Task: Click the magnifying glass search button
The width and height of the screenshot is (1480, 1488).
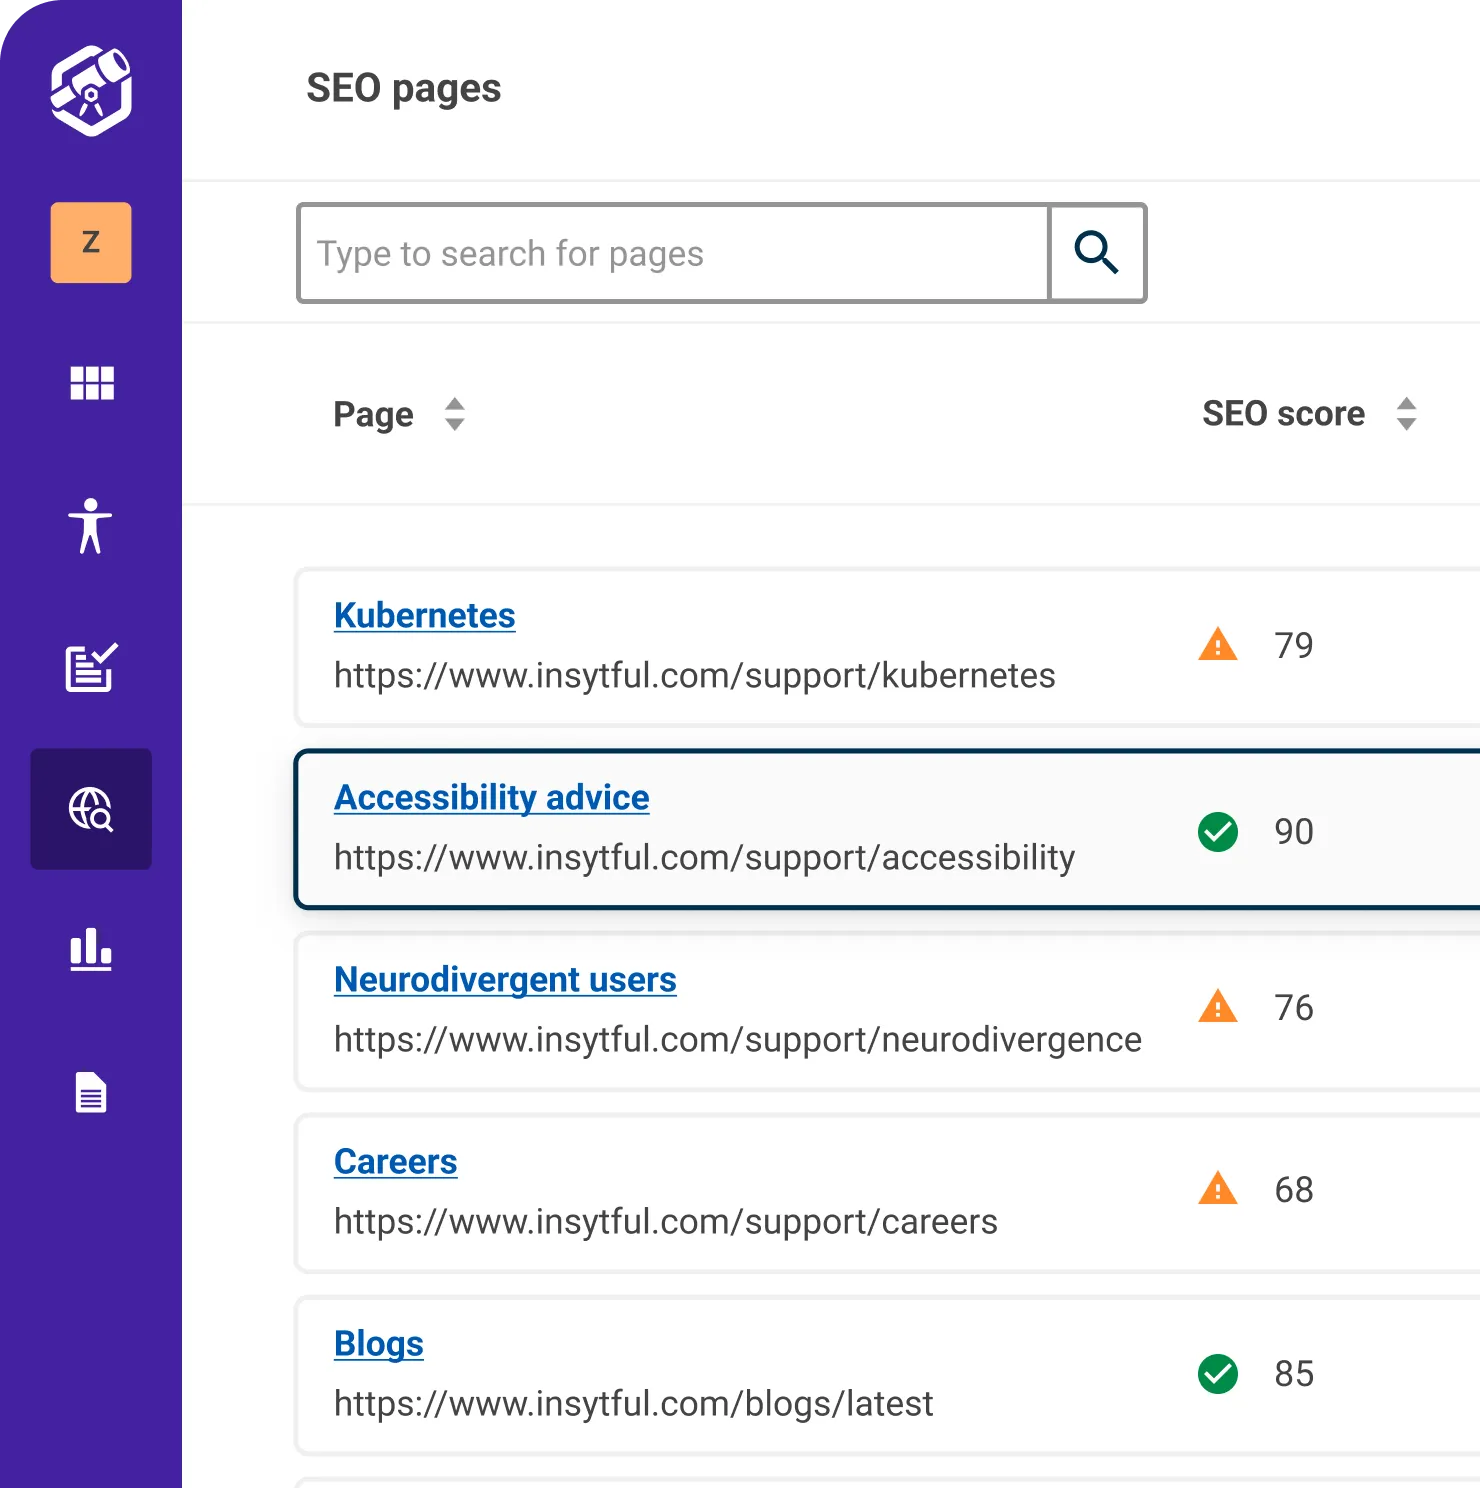Action: pyautogui.click(x=1096, y=253)
